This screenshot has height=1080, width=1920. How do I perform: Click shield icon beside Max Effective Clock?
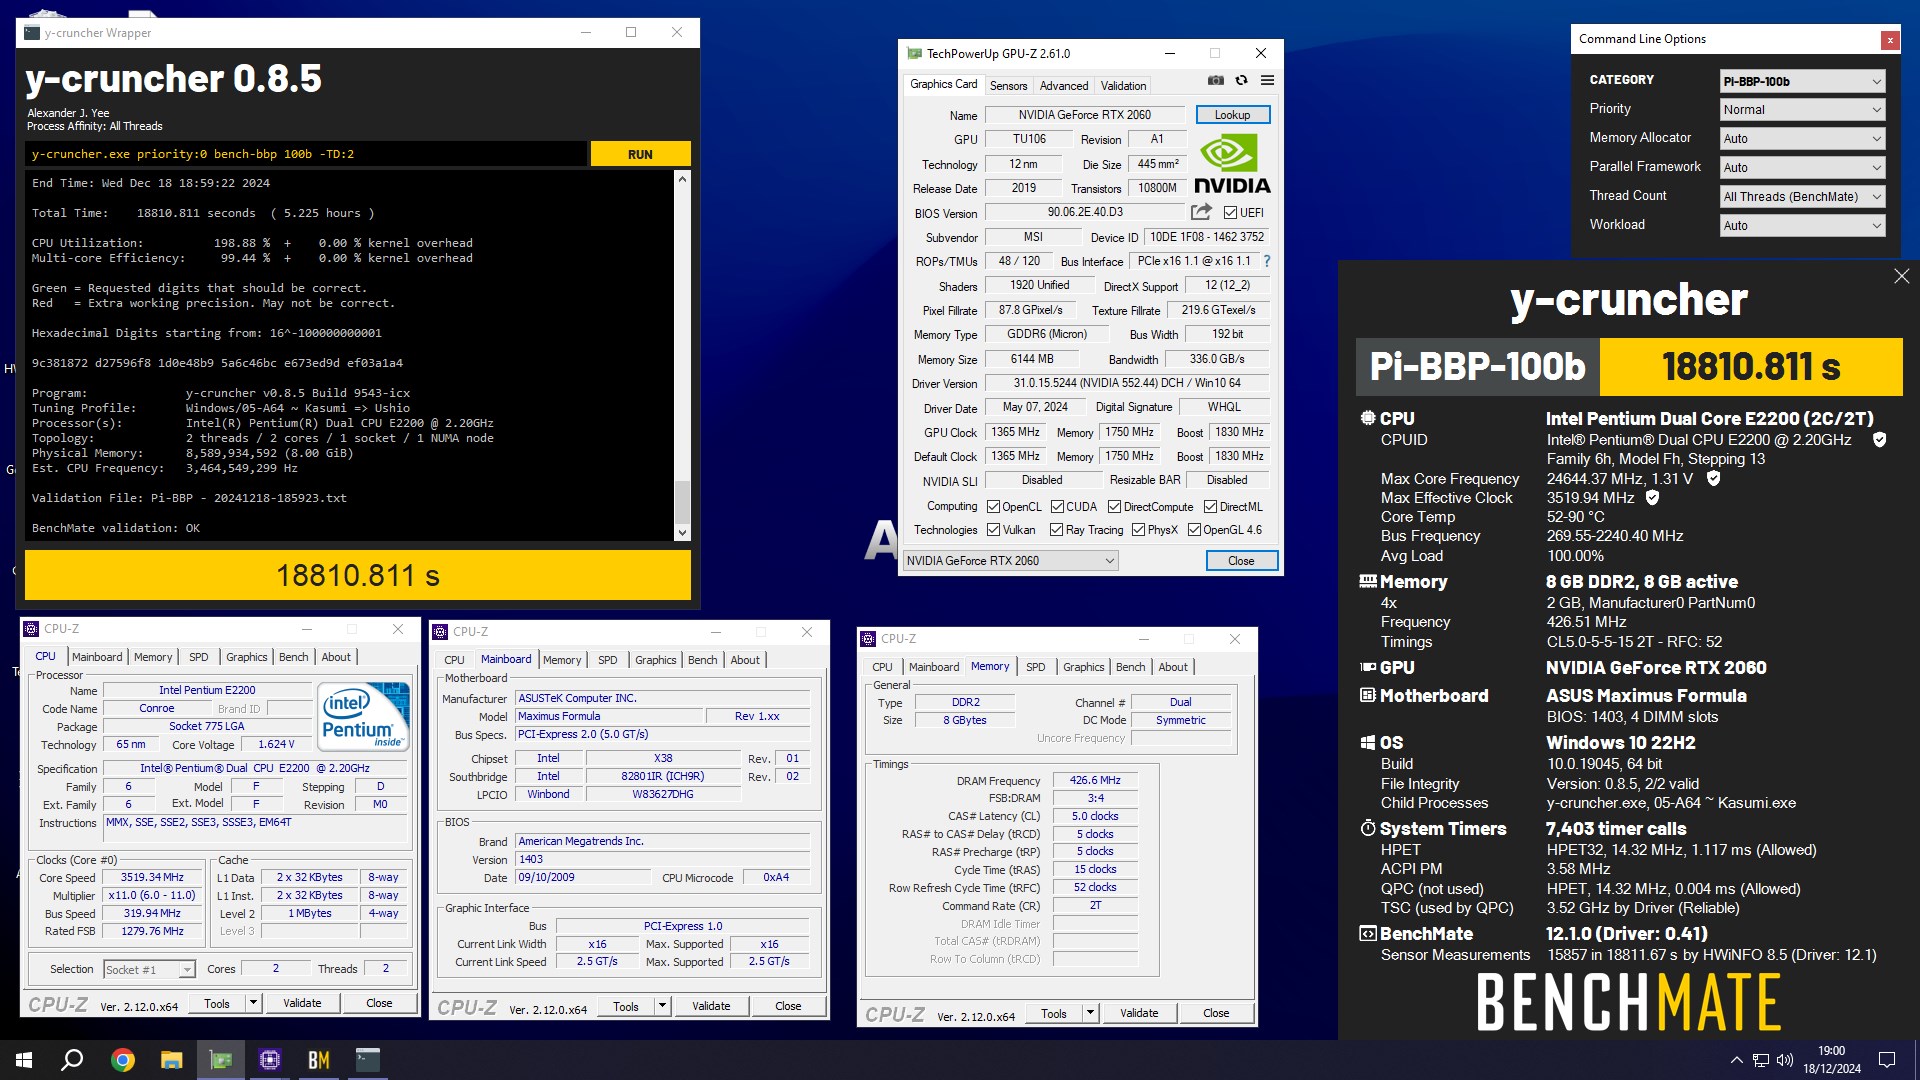pos(1652,498)
